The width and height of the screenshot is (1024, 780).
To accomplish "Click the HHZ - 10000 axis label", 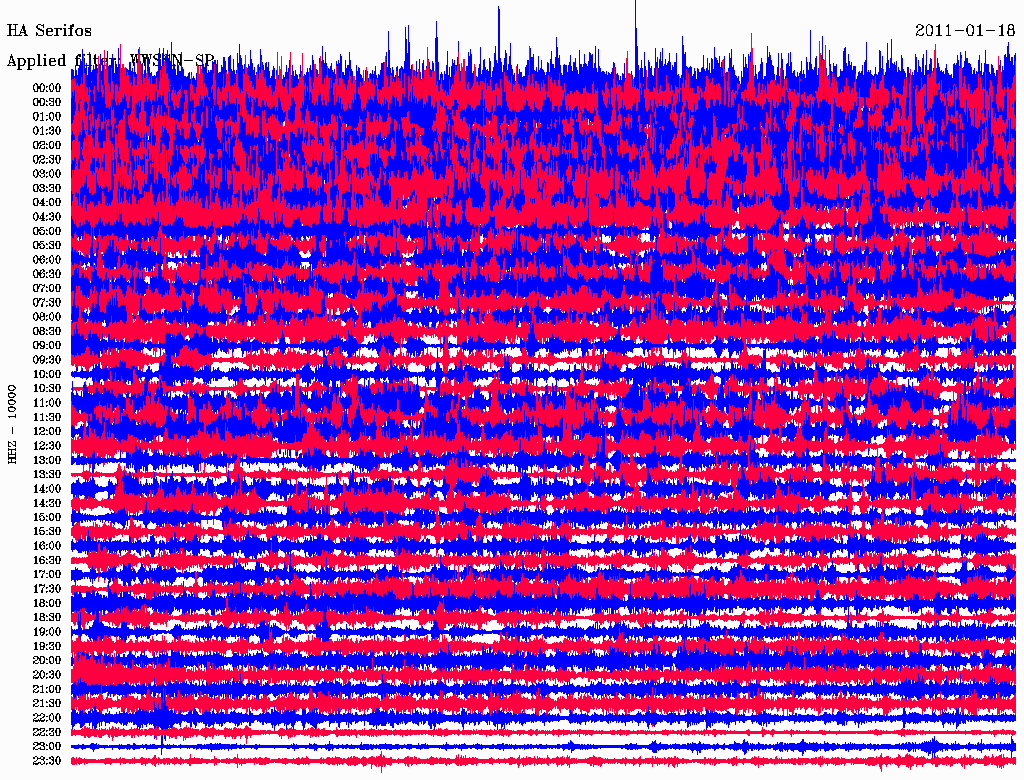I will pyautogui.click(x=13, y=423).
